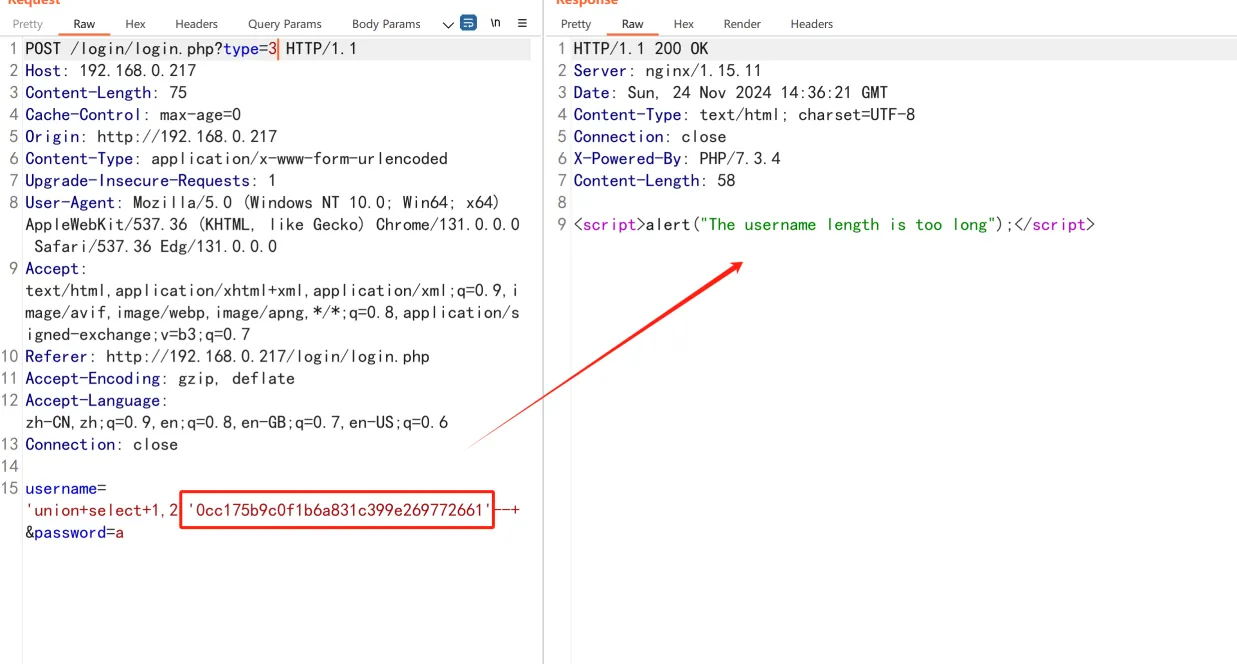Open the Request Hex tab
The image size is (1237, 664).
pos(135,24)
